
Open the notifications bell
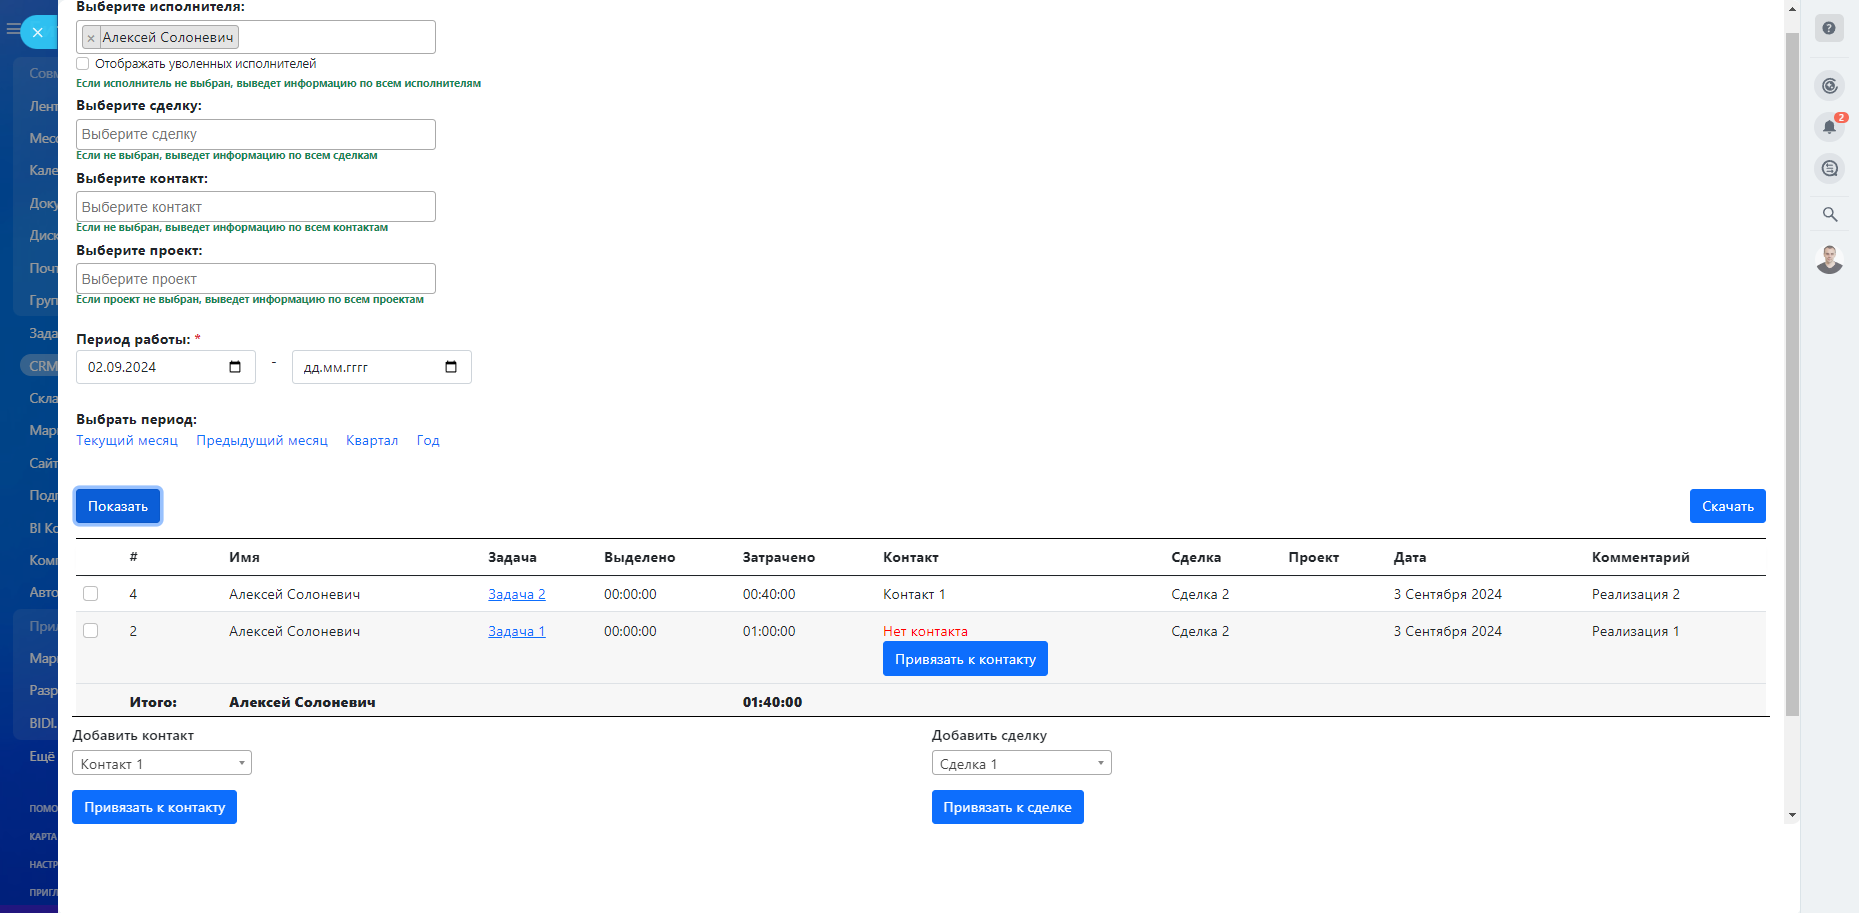coord(1829,127)
